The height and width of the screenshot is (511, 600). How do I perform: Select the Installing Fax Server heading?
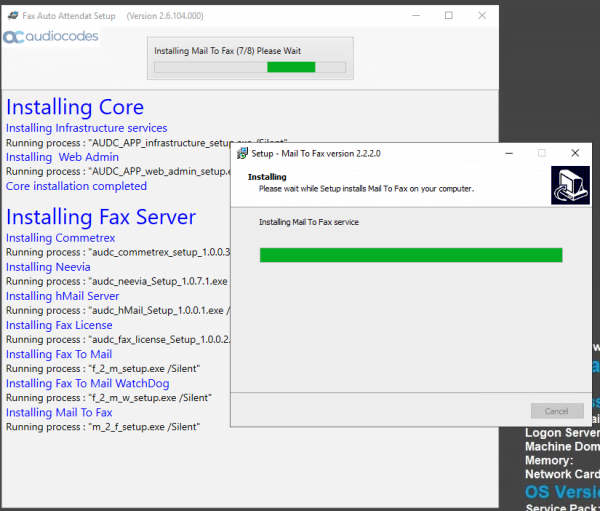coord(101,217)
